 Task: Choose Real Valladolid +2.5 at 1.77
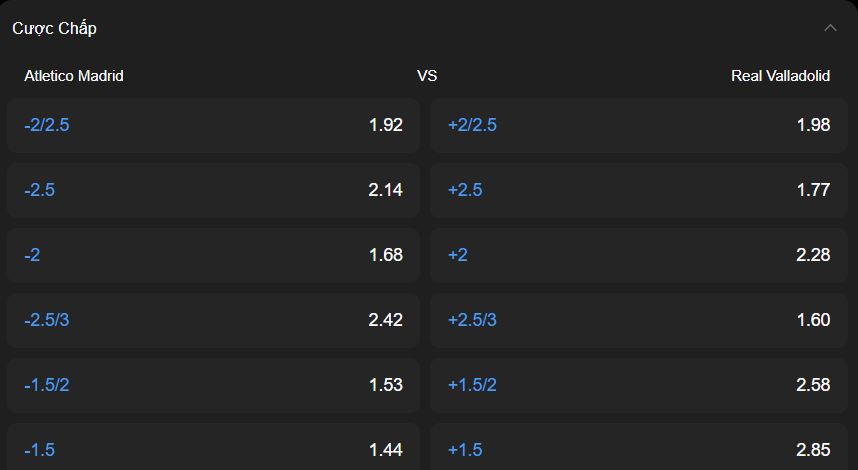coord(639,190)
